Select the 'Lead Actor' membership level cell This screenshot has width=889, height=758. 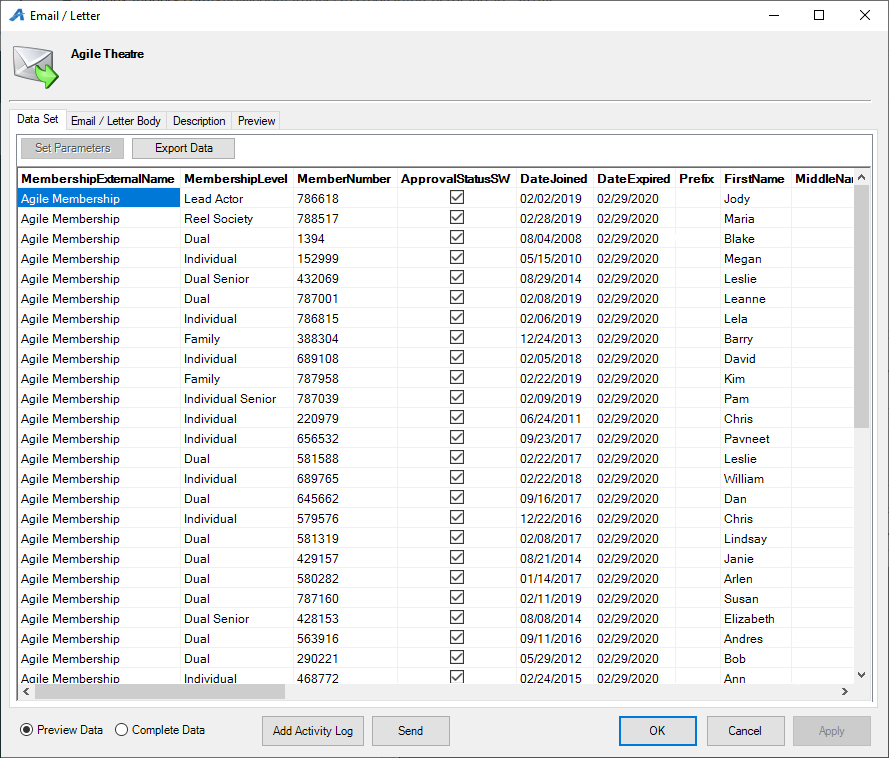(x=236, y=198)
